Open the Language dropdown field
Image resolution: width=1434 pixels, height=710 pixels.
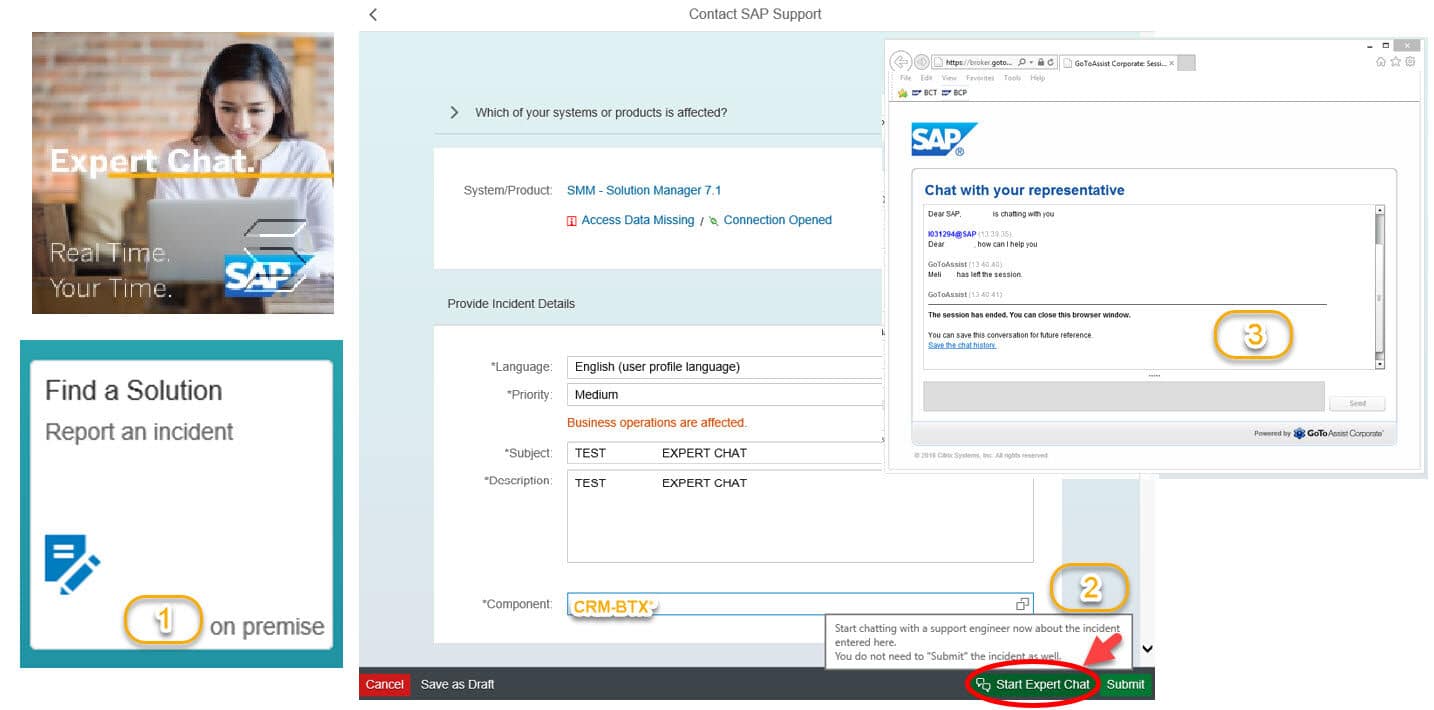[x=725, y=367]
